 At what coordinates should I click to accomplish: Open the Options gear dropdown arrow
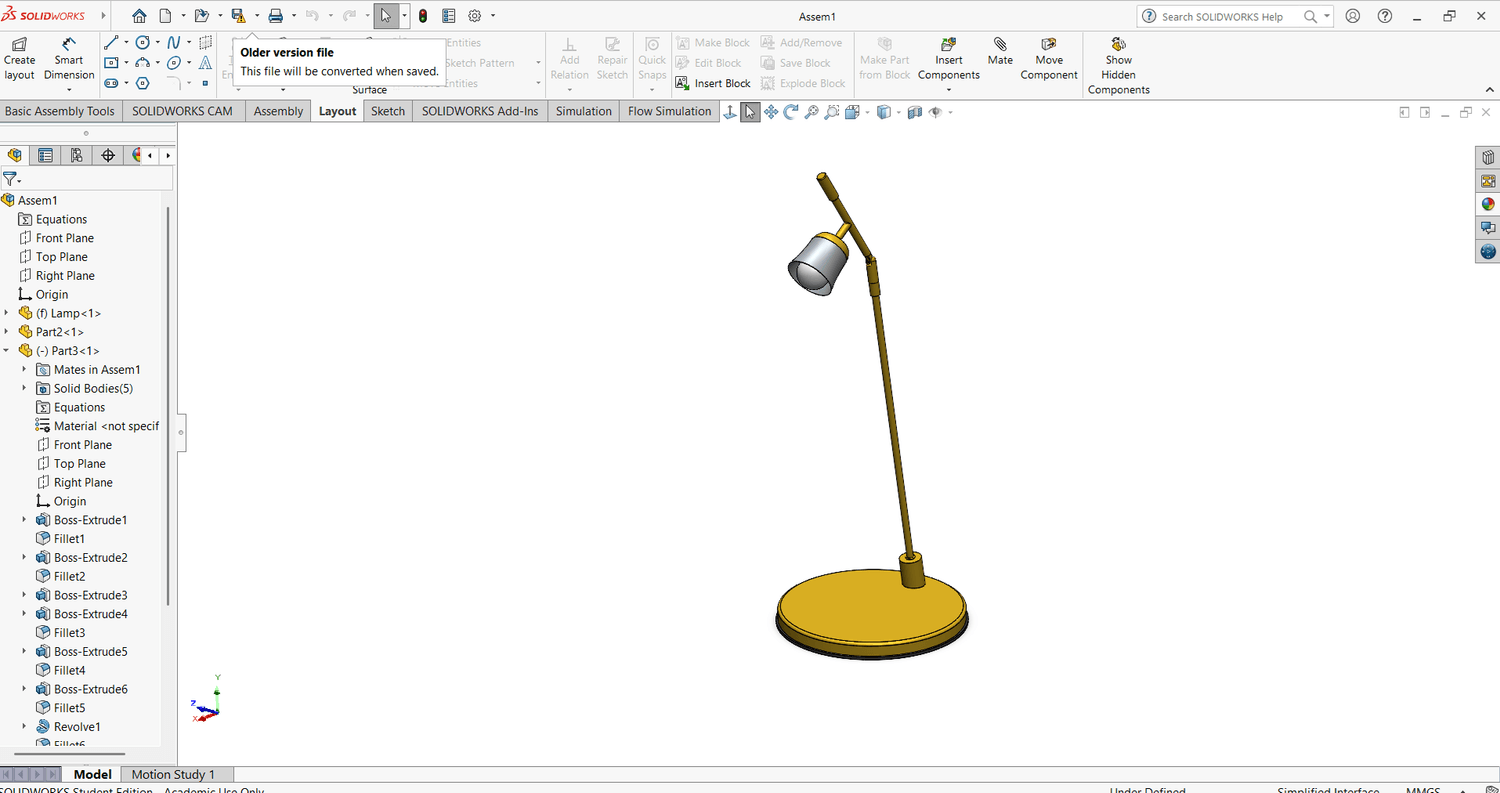click(x=493, y=16)
